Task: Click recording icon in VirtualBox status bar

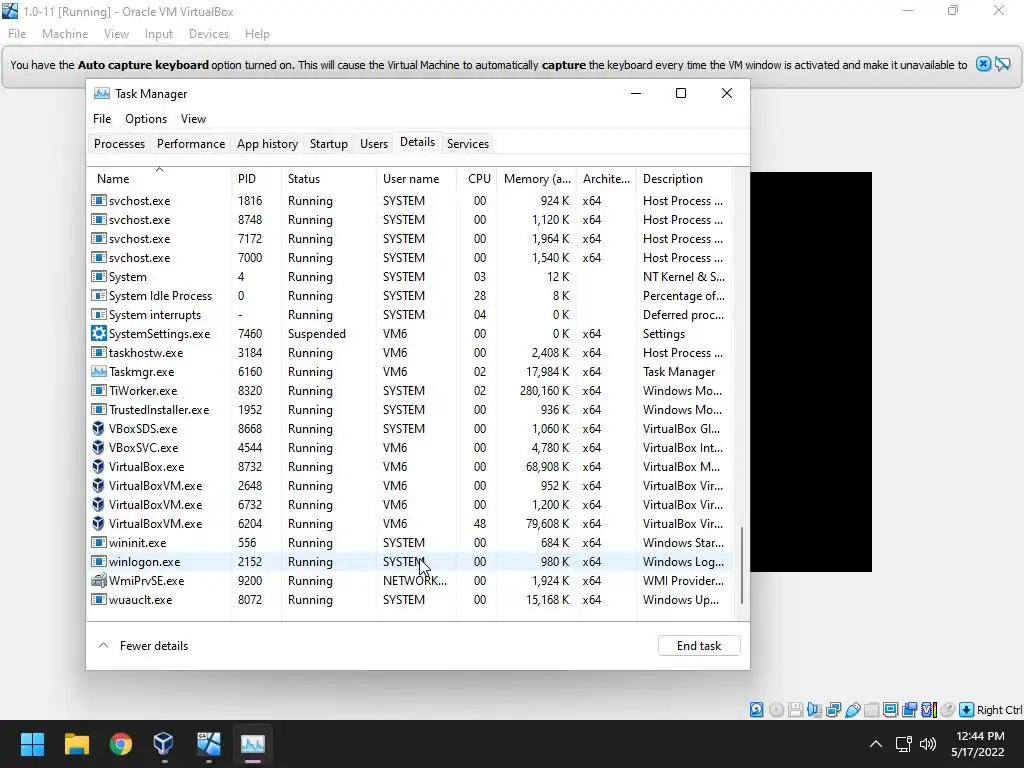Action: pos(910,710)
